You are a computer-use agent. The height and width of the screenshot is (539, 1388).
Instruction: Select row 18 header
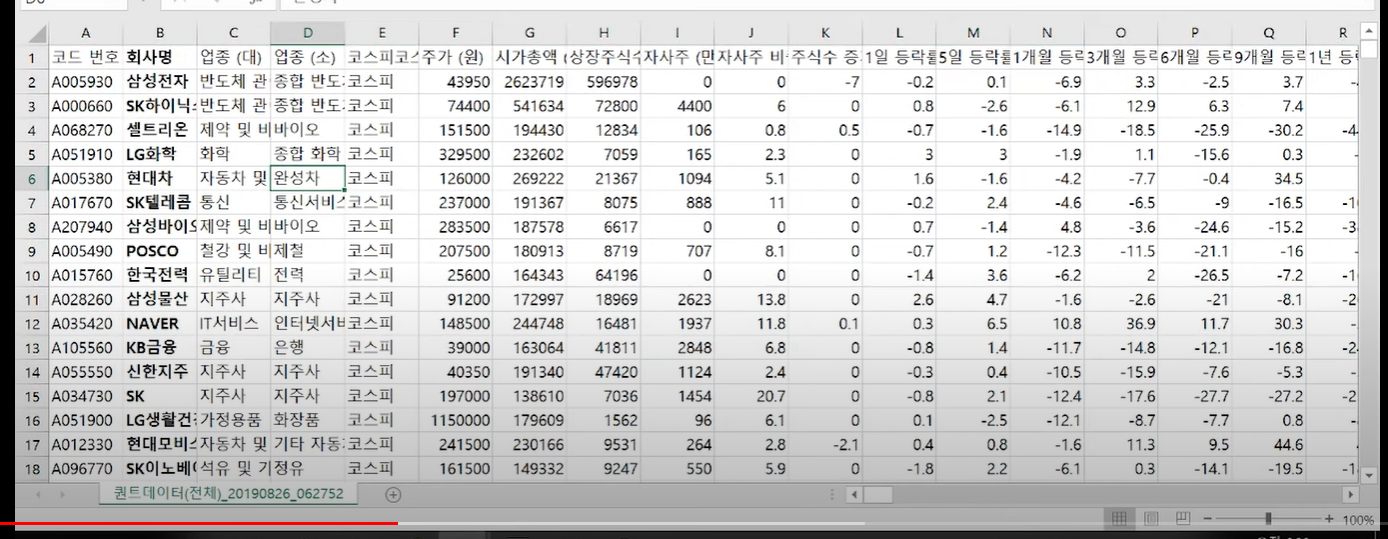point(30,468)
